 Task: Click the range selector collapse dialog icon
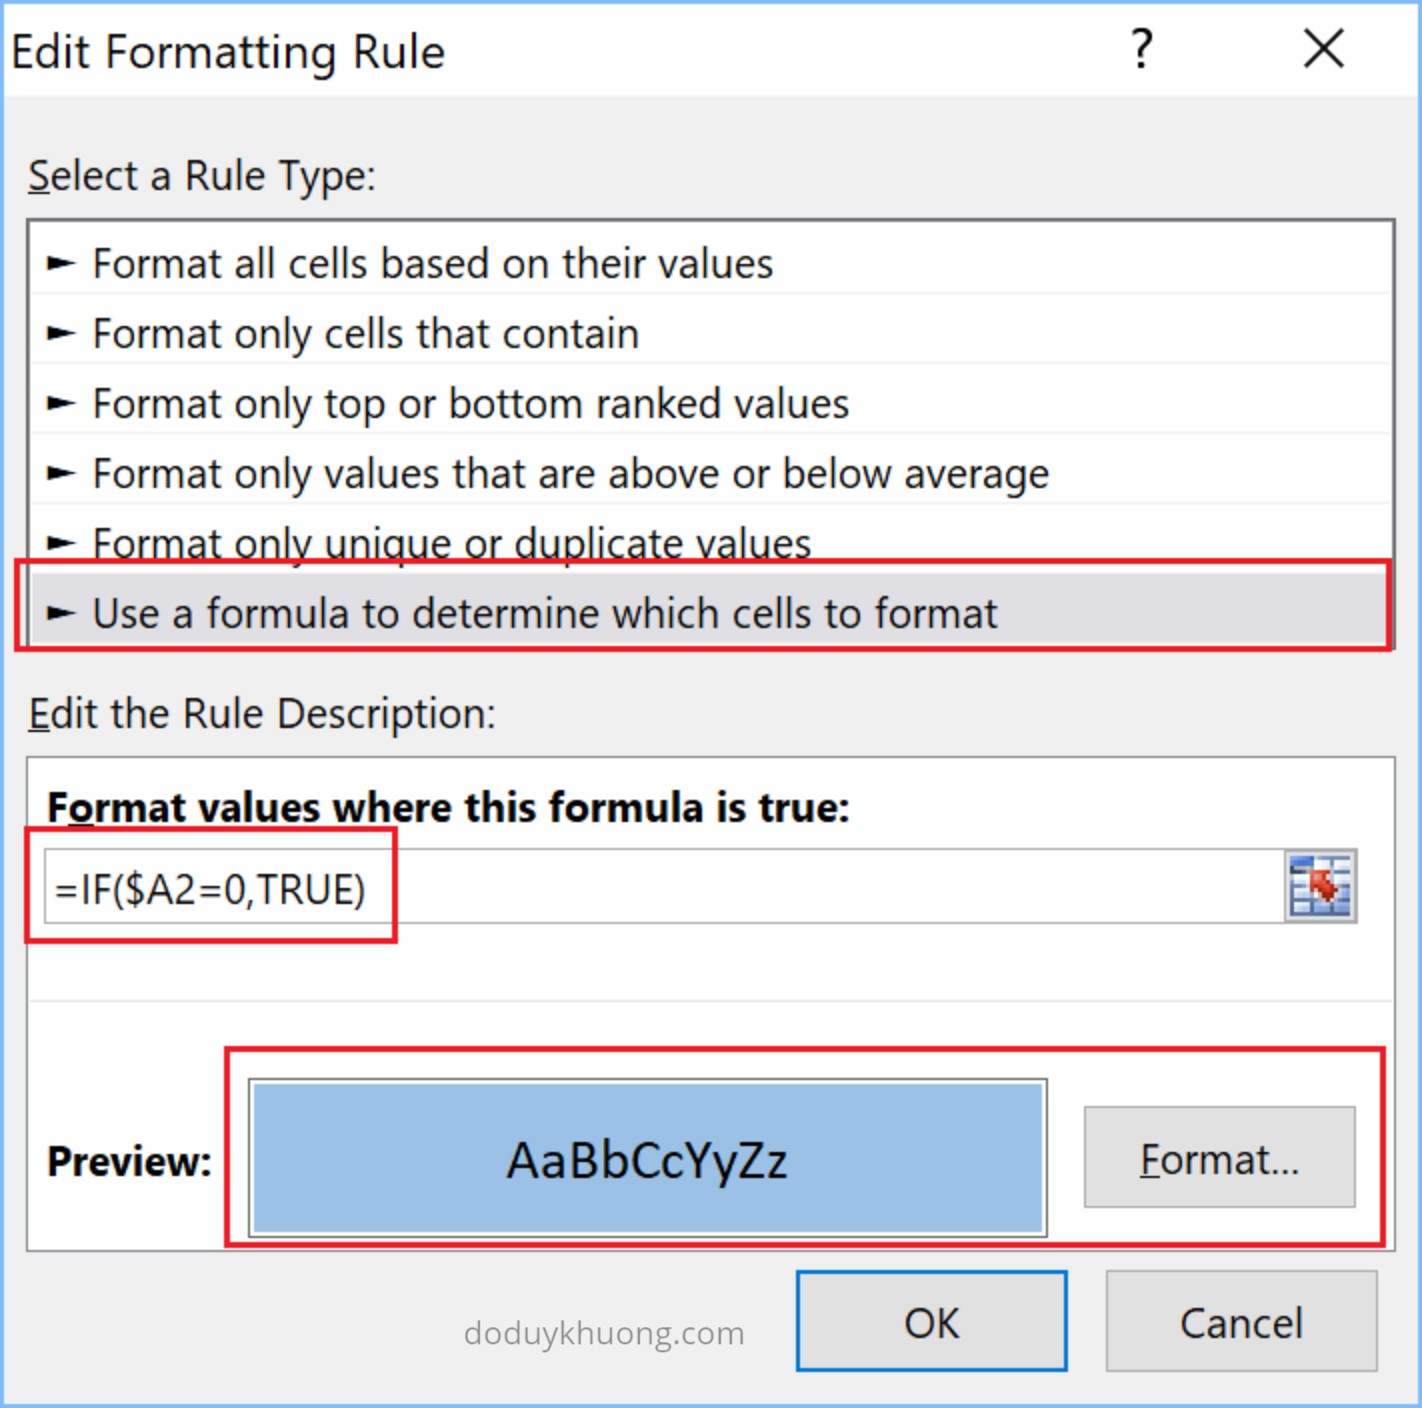1320,887
